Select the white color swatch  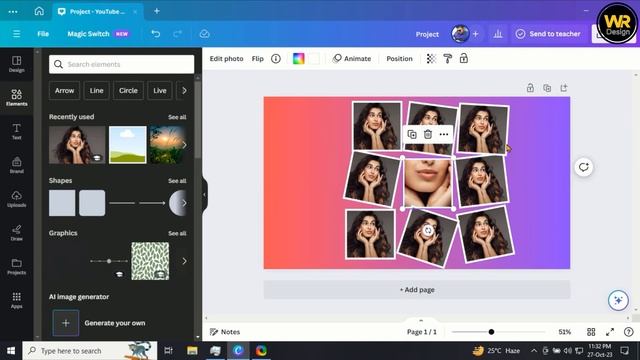pyautogui.click(x=314, y=59)
